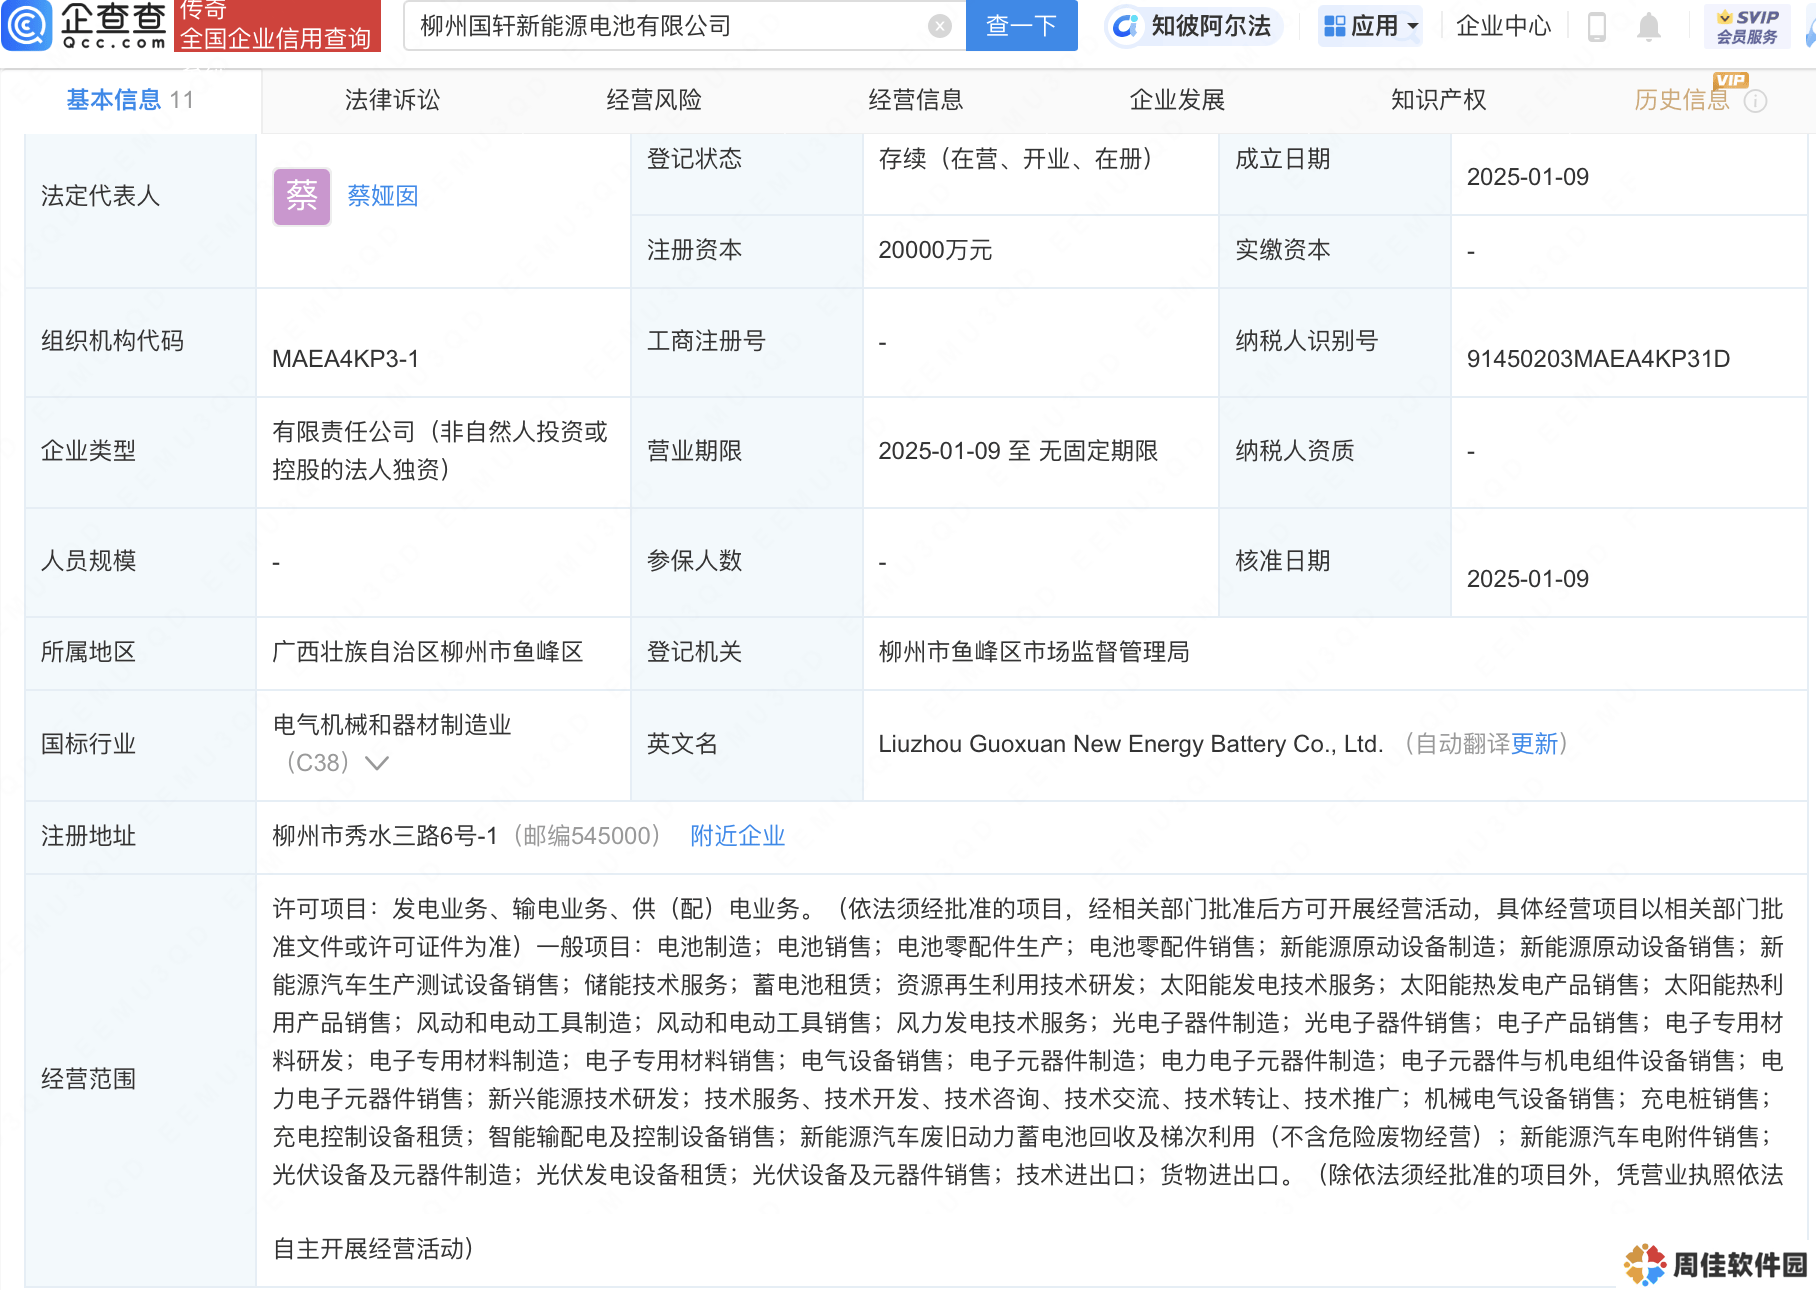This screenshot has width=1816, height=1290.
Task: Select registration status 存续（在营、开业、在册）
Action: click(1020, 159)
